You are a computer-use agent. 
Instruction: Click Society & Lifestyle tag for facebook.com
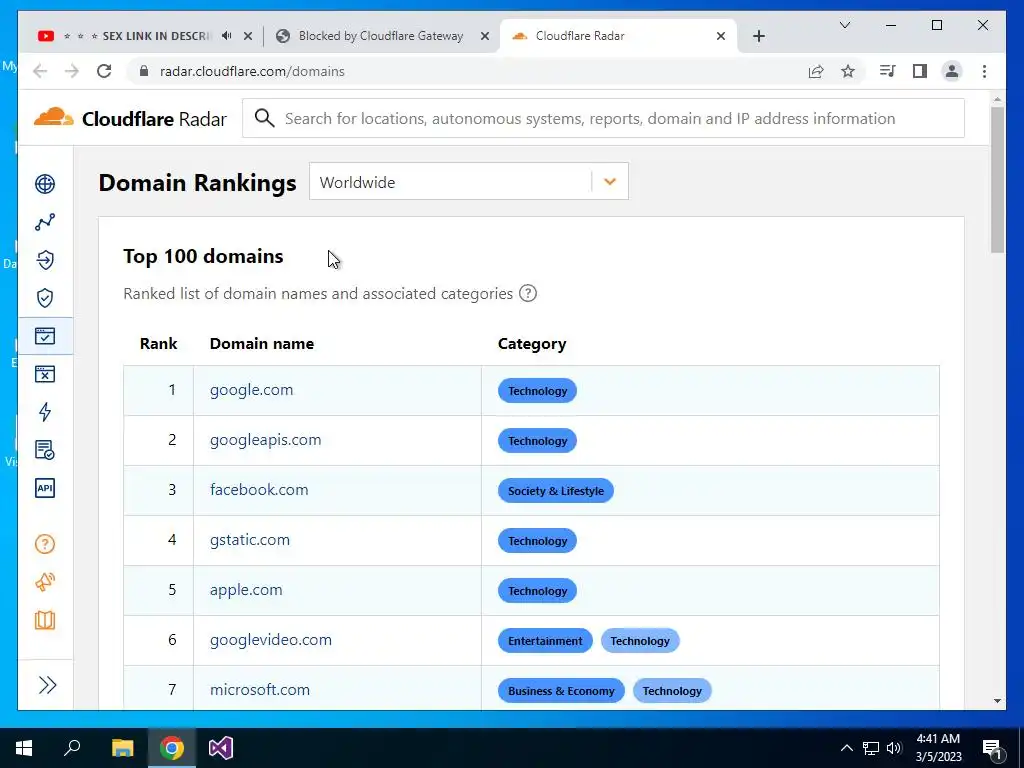556,490
